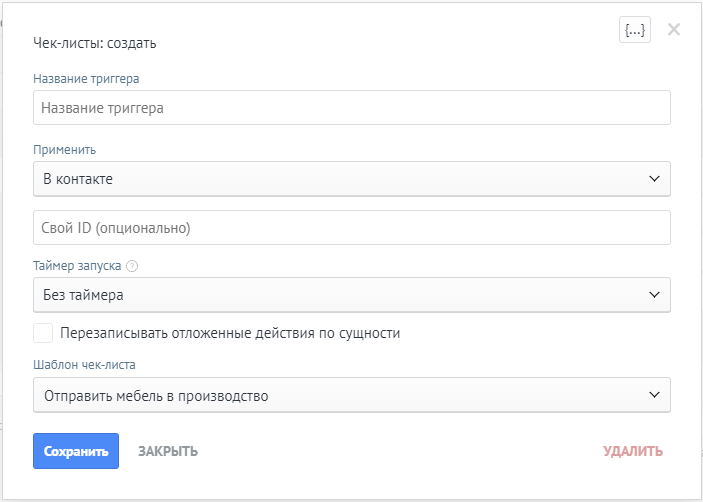Click the ЗАКРЫТЬ text button

click(x=168, y=451)
